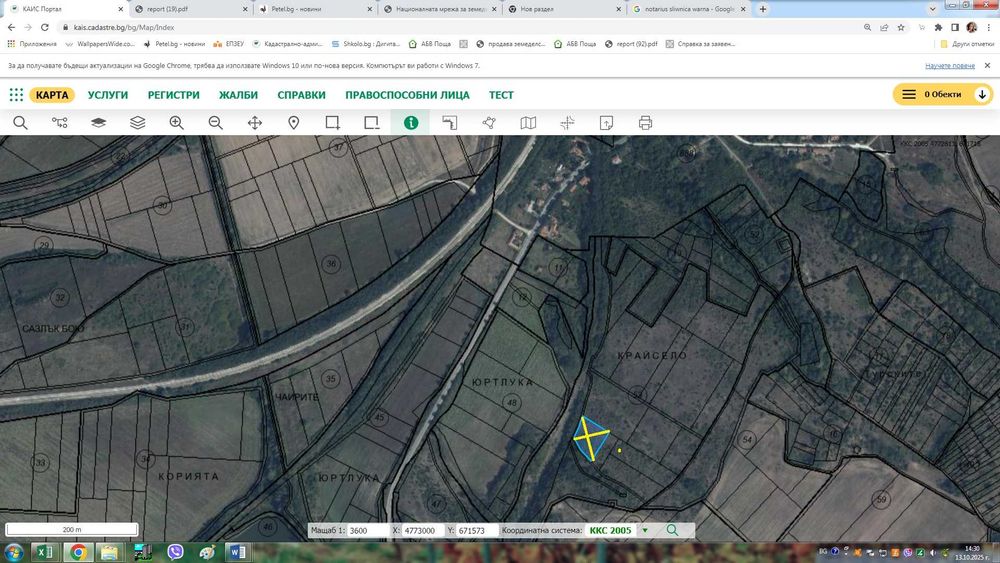Click the coordinate search button

tap(672, 530)
